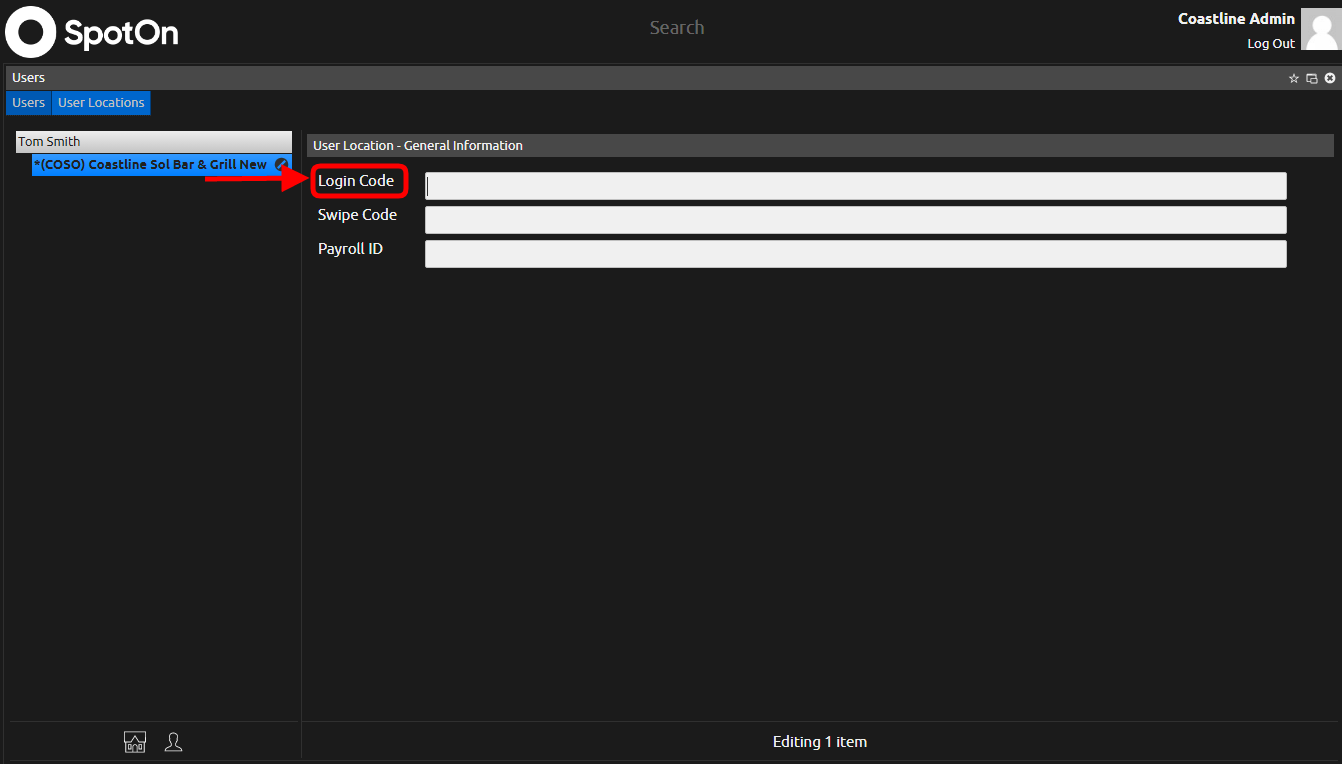Click the Users window title
Image resolution: width=1342 pixels, height=764 pixels.
coord(28,78)
